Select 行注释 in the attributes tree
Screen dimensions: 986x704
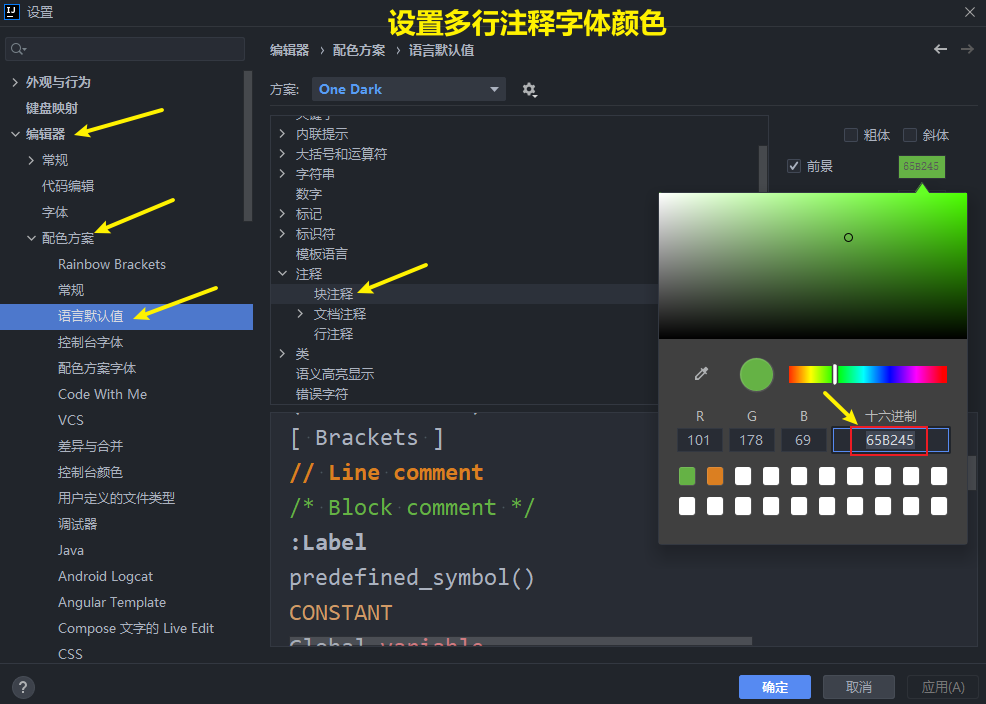[x=333, y=334]
